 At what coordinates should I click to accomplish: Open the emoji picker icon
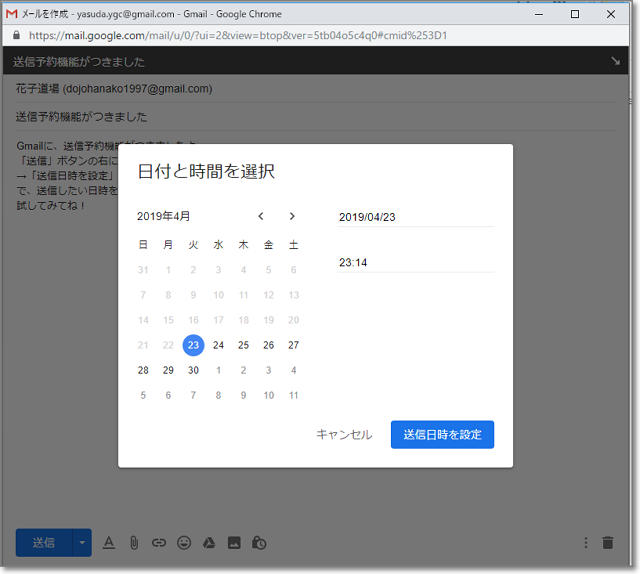click(x=184, y=543)
